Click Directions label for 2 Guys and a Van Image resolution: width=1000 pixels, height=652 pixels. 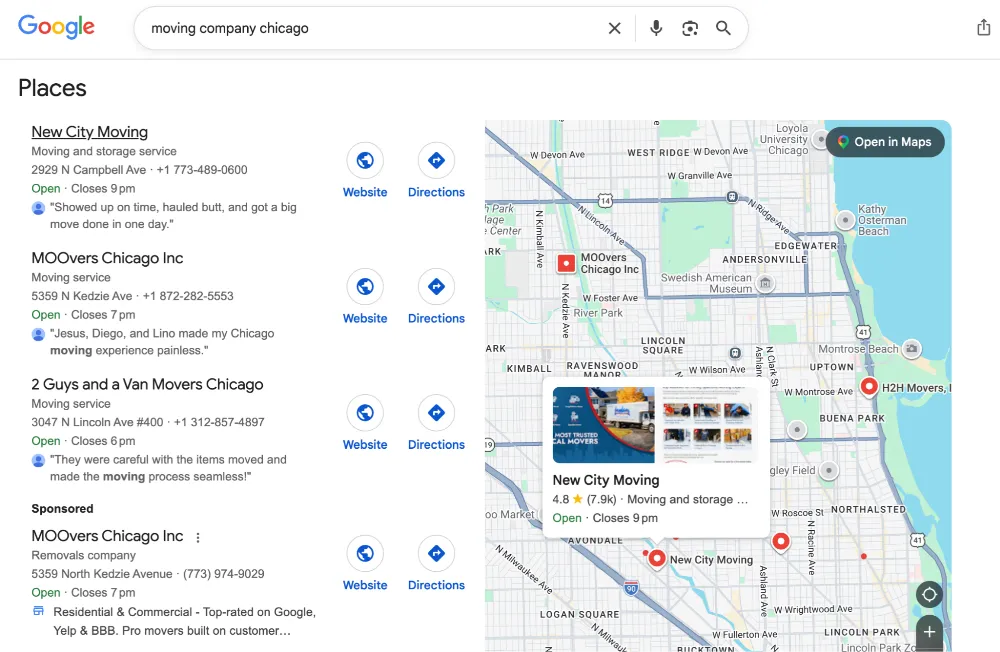436,445
